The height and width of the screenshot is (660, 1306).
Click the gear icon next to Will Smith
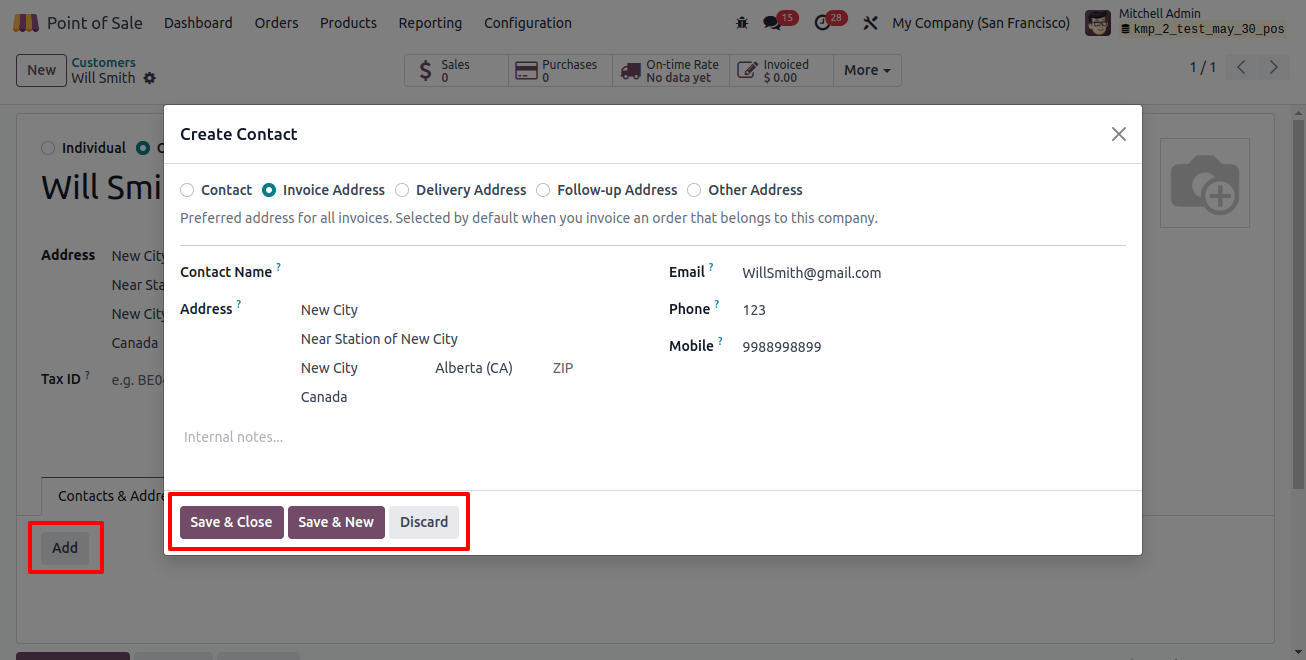[x=150, y=78]
